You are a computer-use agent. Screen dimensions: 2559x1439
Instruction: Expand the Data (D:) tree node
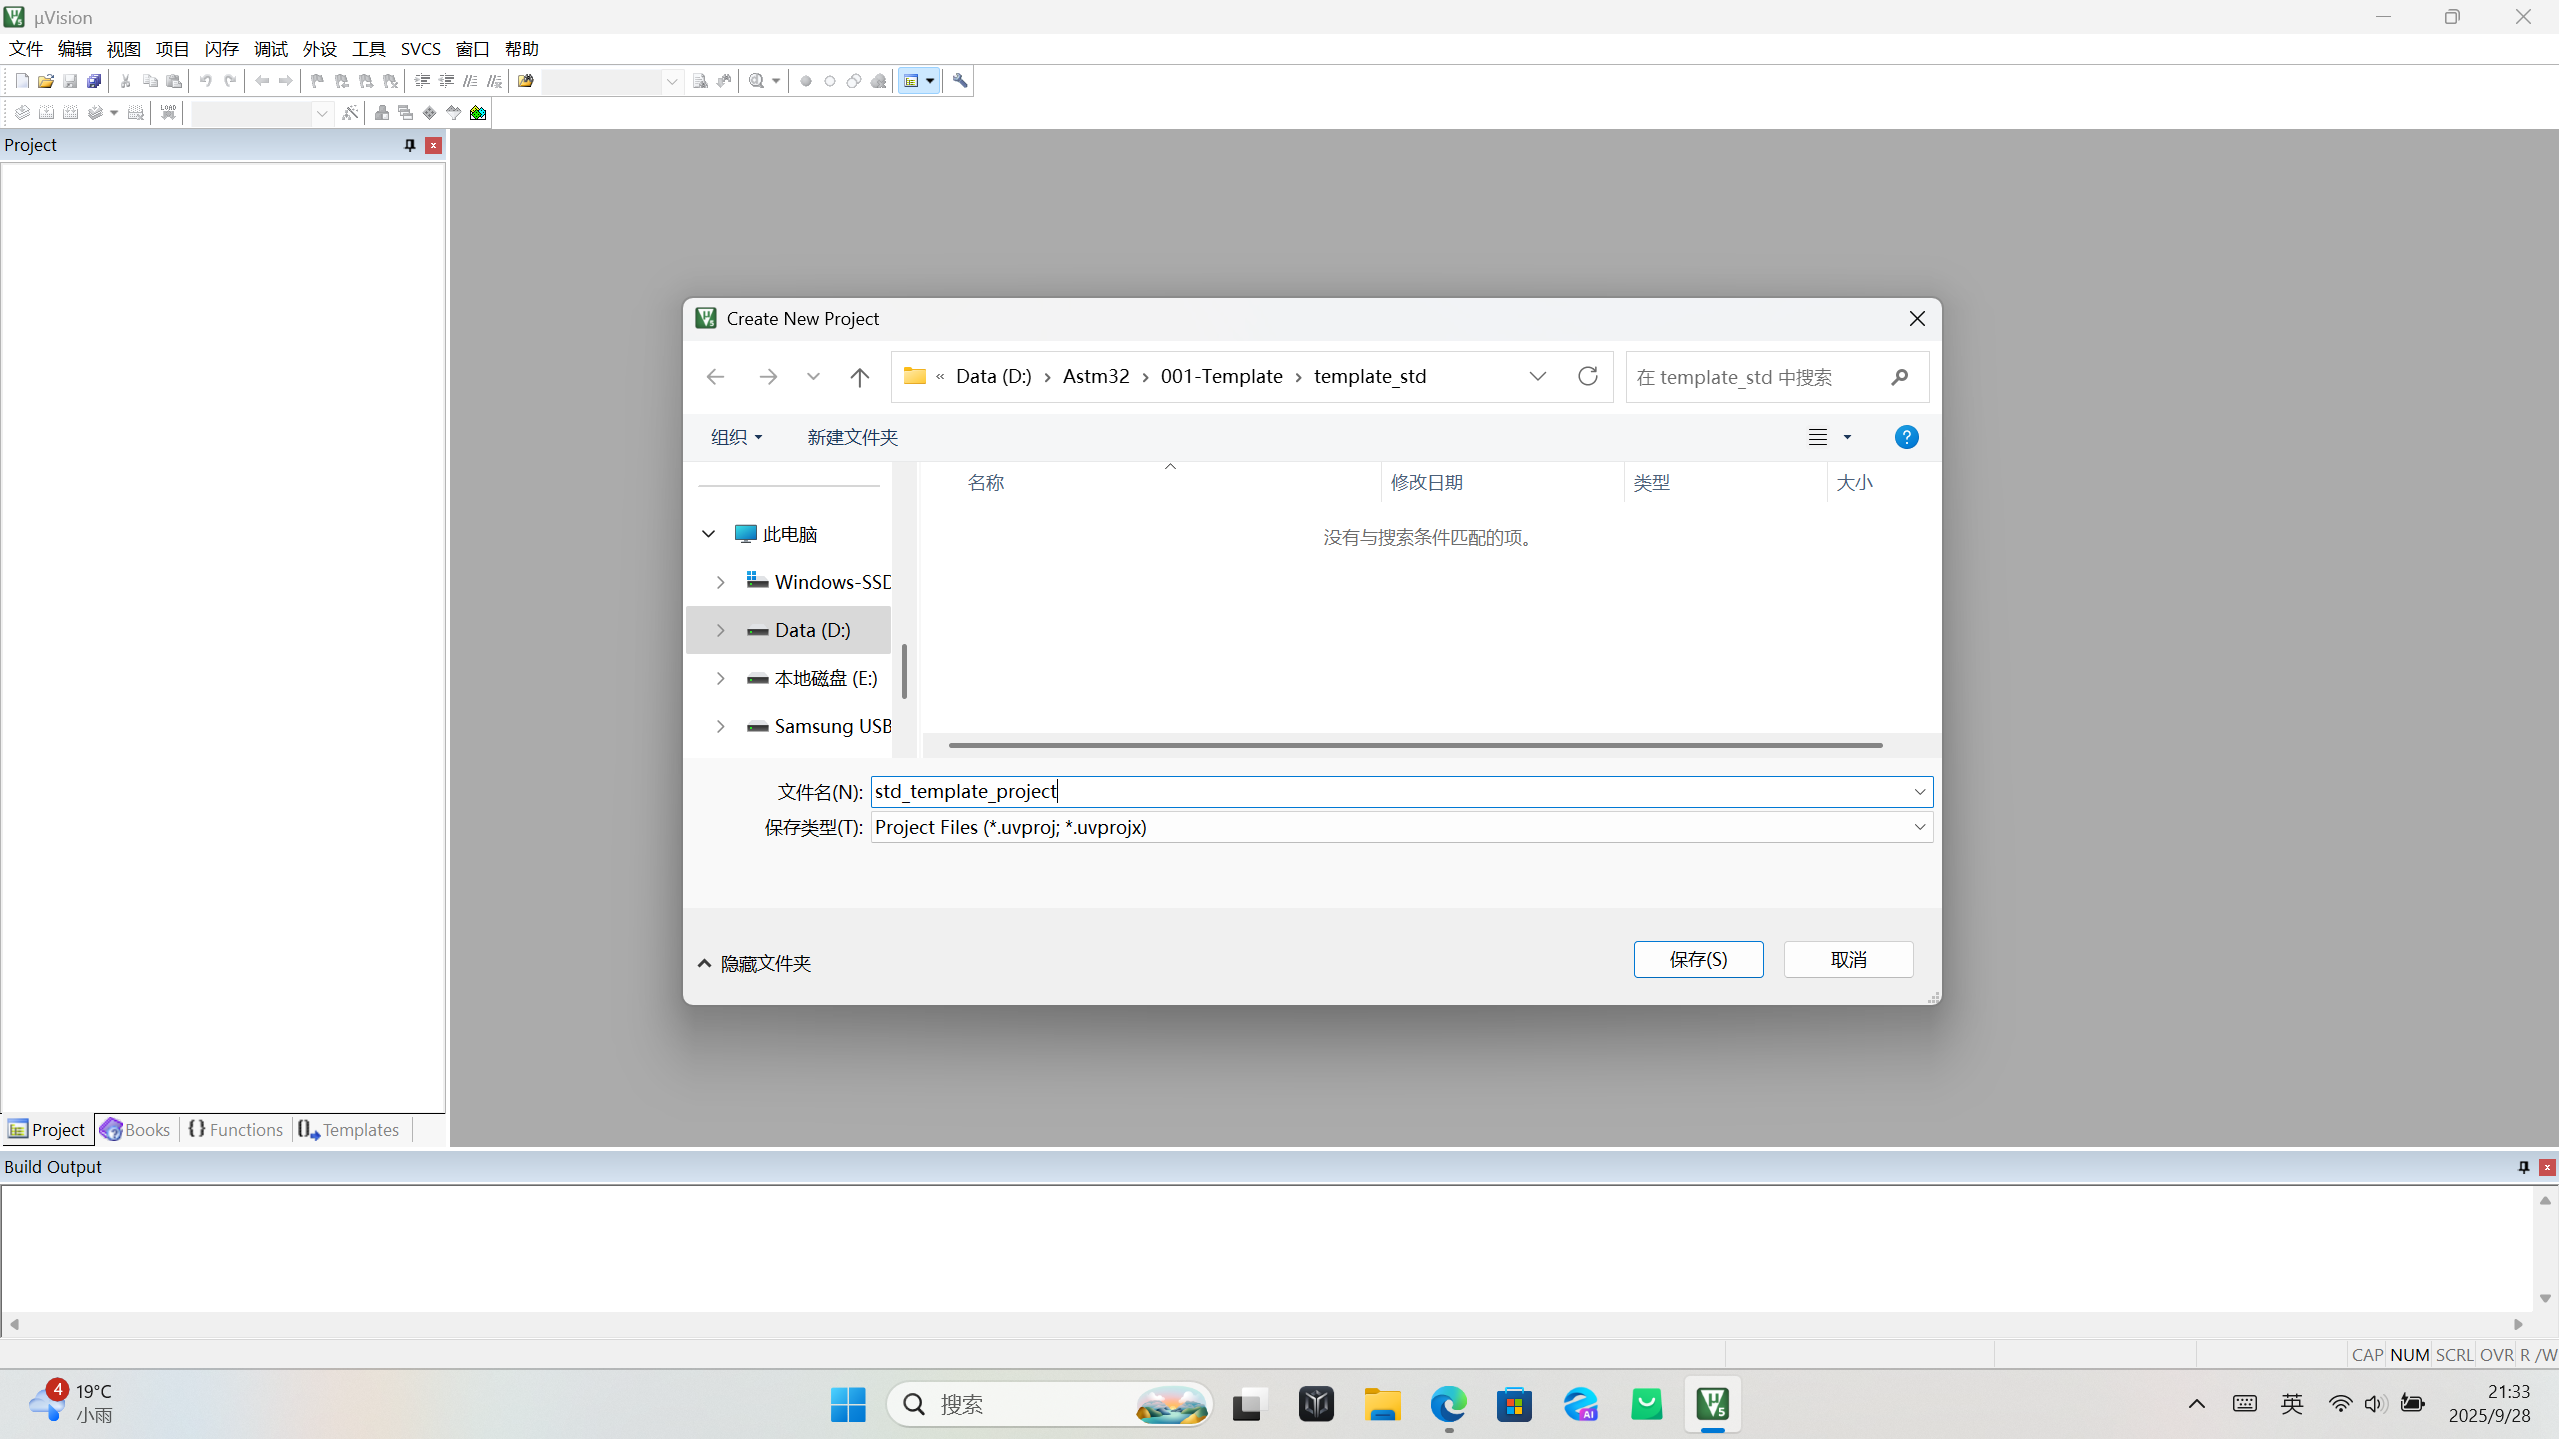click(x=720, y=630)
